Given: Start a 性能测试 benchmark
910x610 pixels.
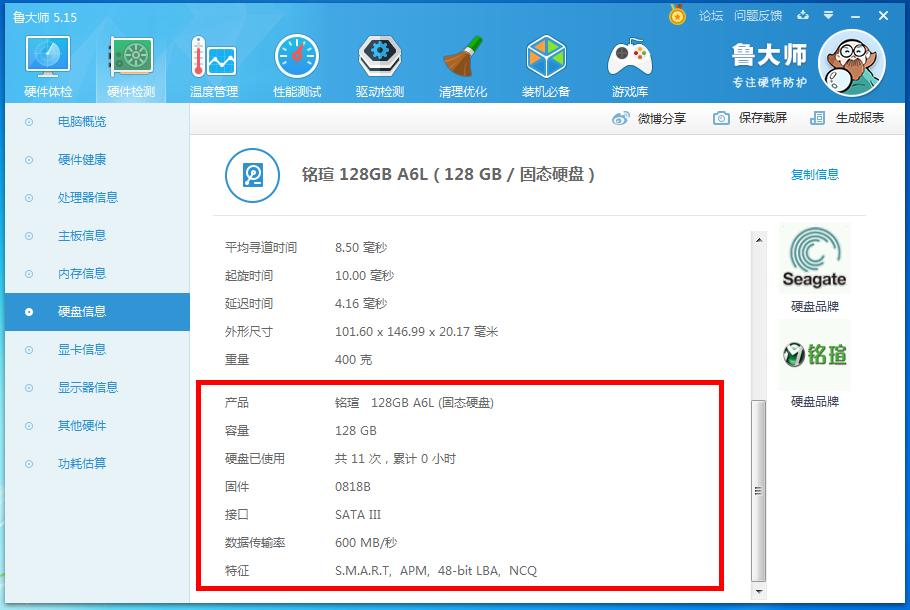Looking at the screenshot, I should pos(297,63).
